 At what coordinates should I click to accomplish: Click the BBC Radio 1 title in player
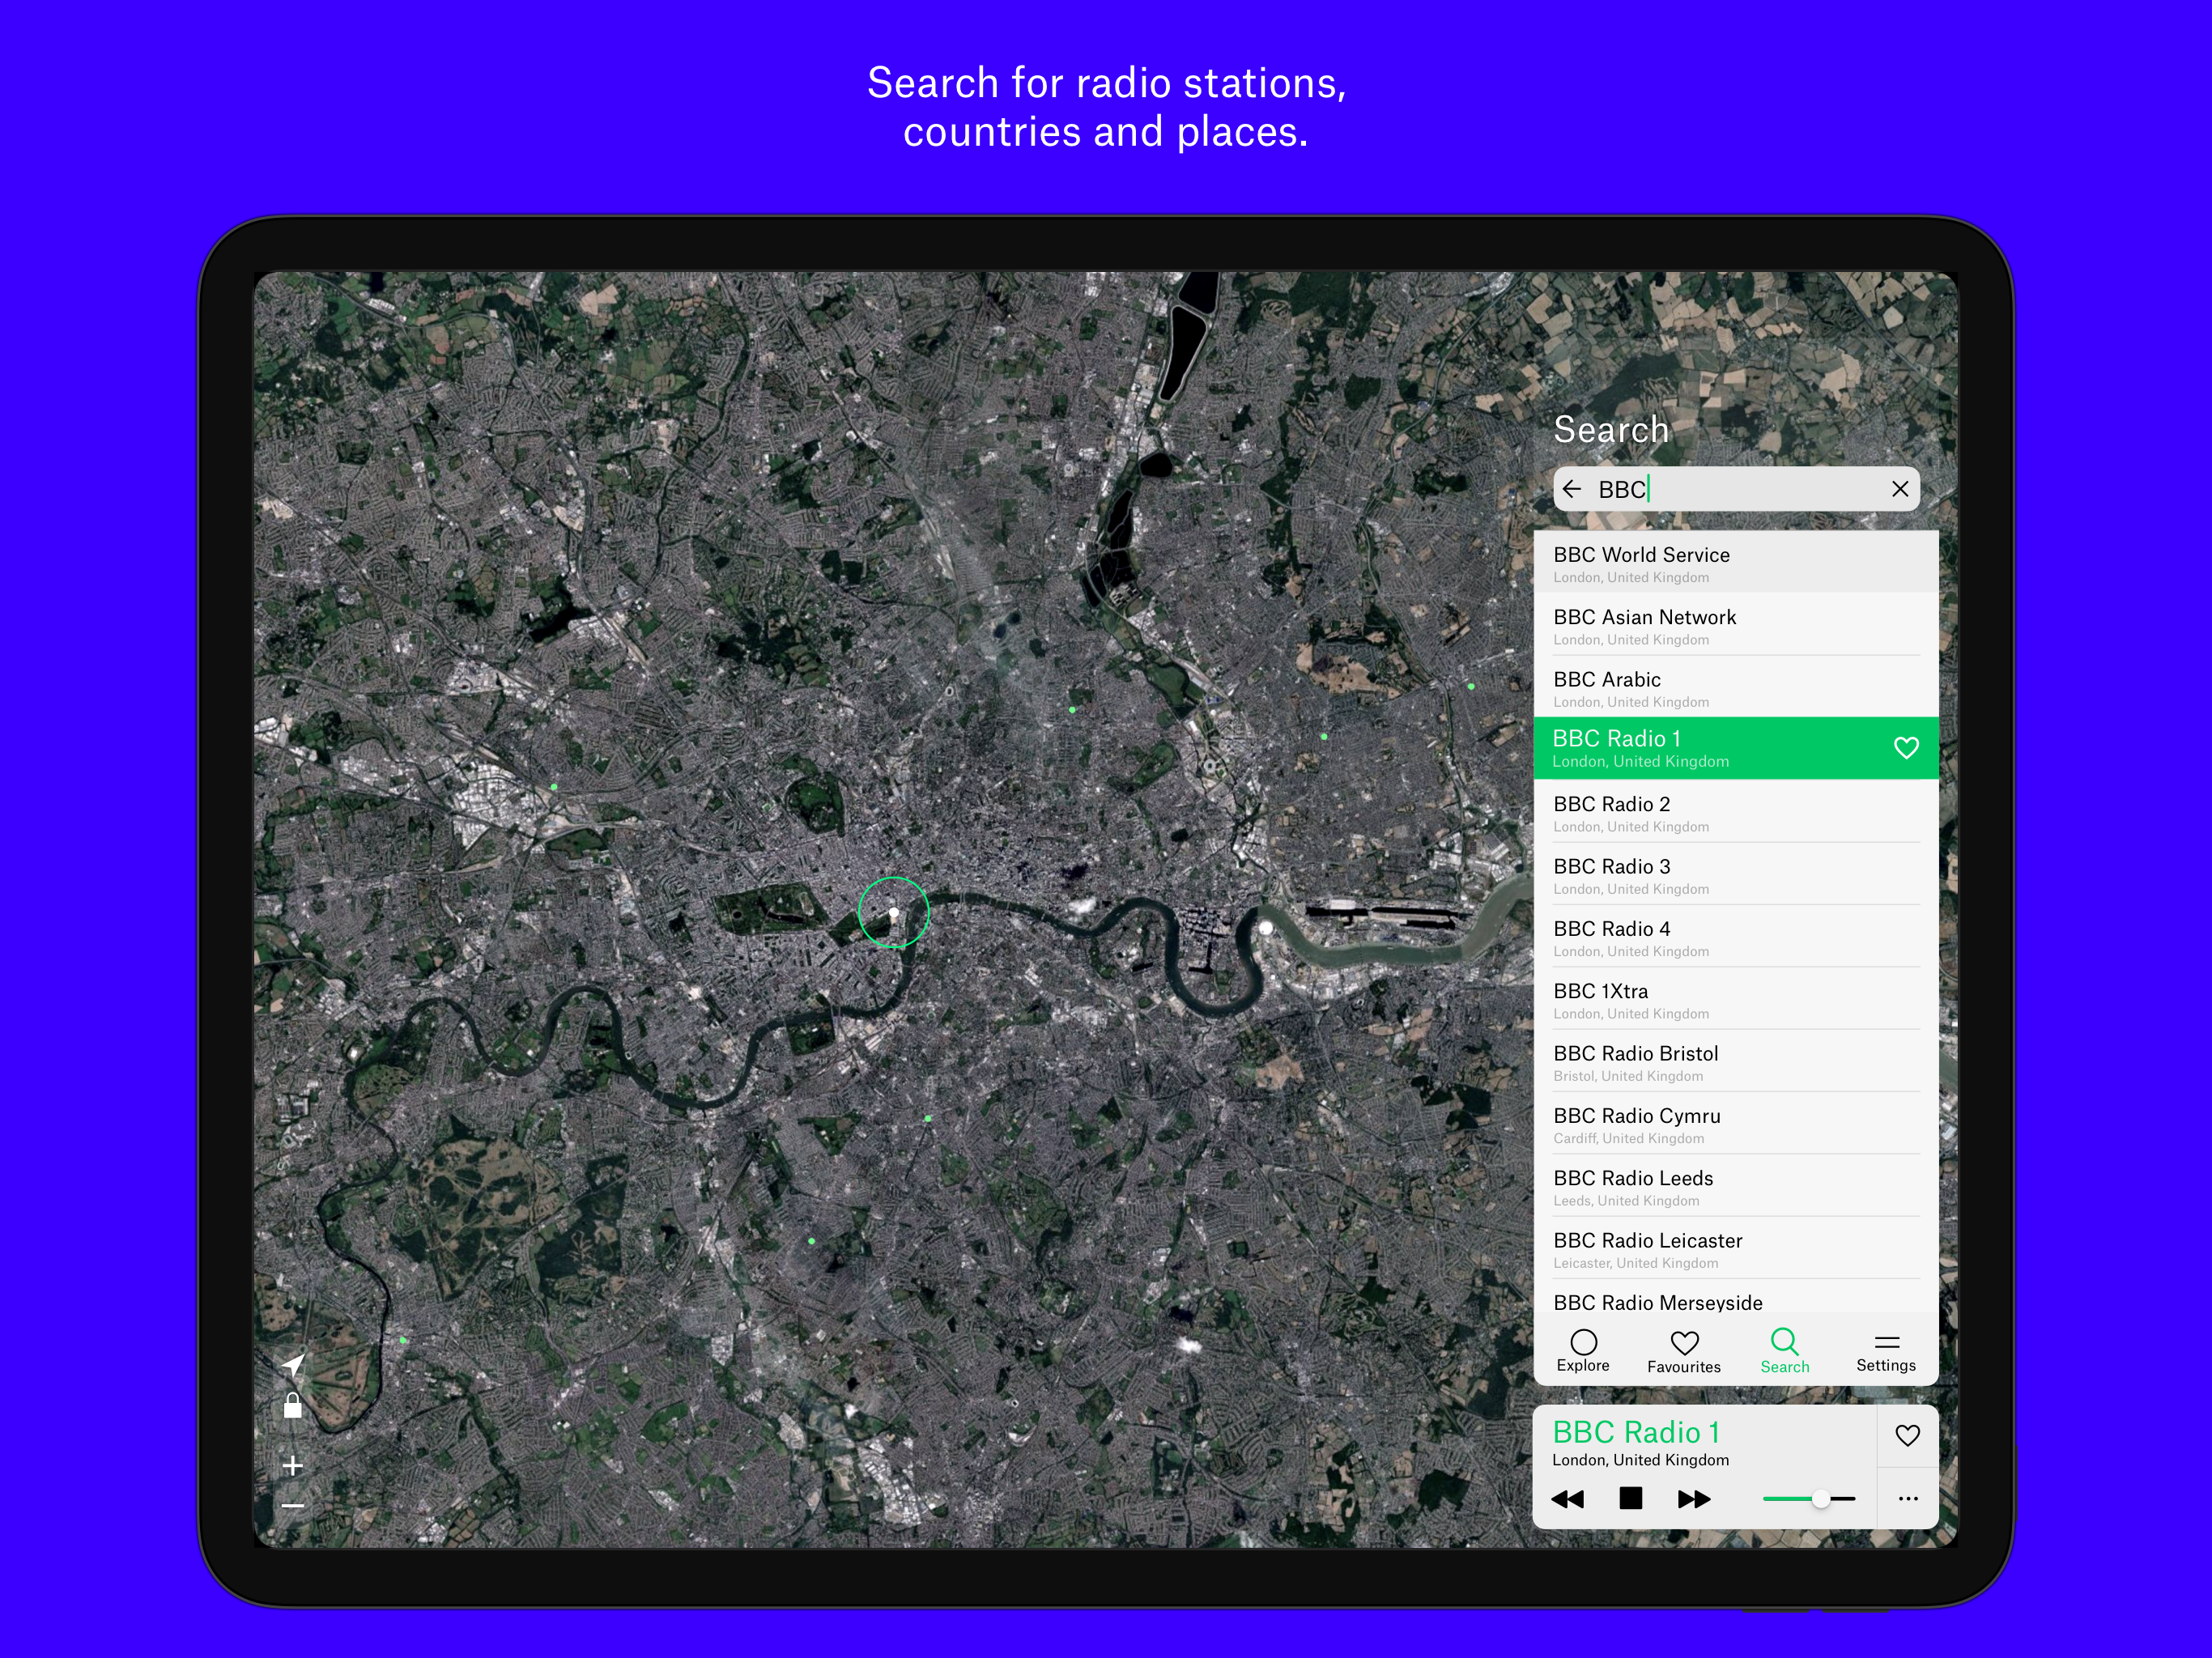[1636, 1432]
